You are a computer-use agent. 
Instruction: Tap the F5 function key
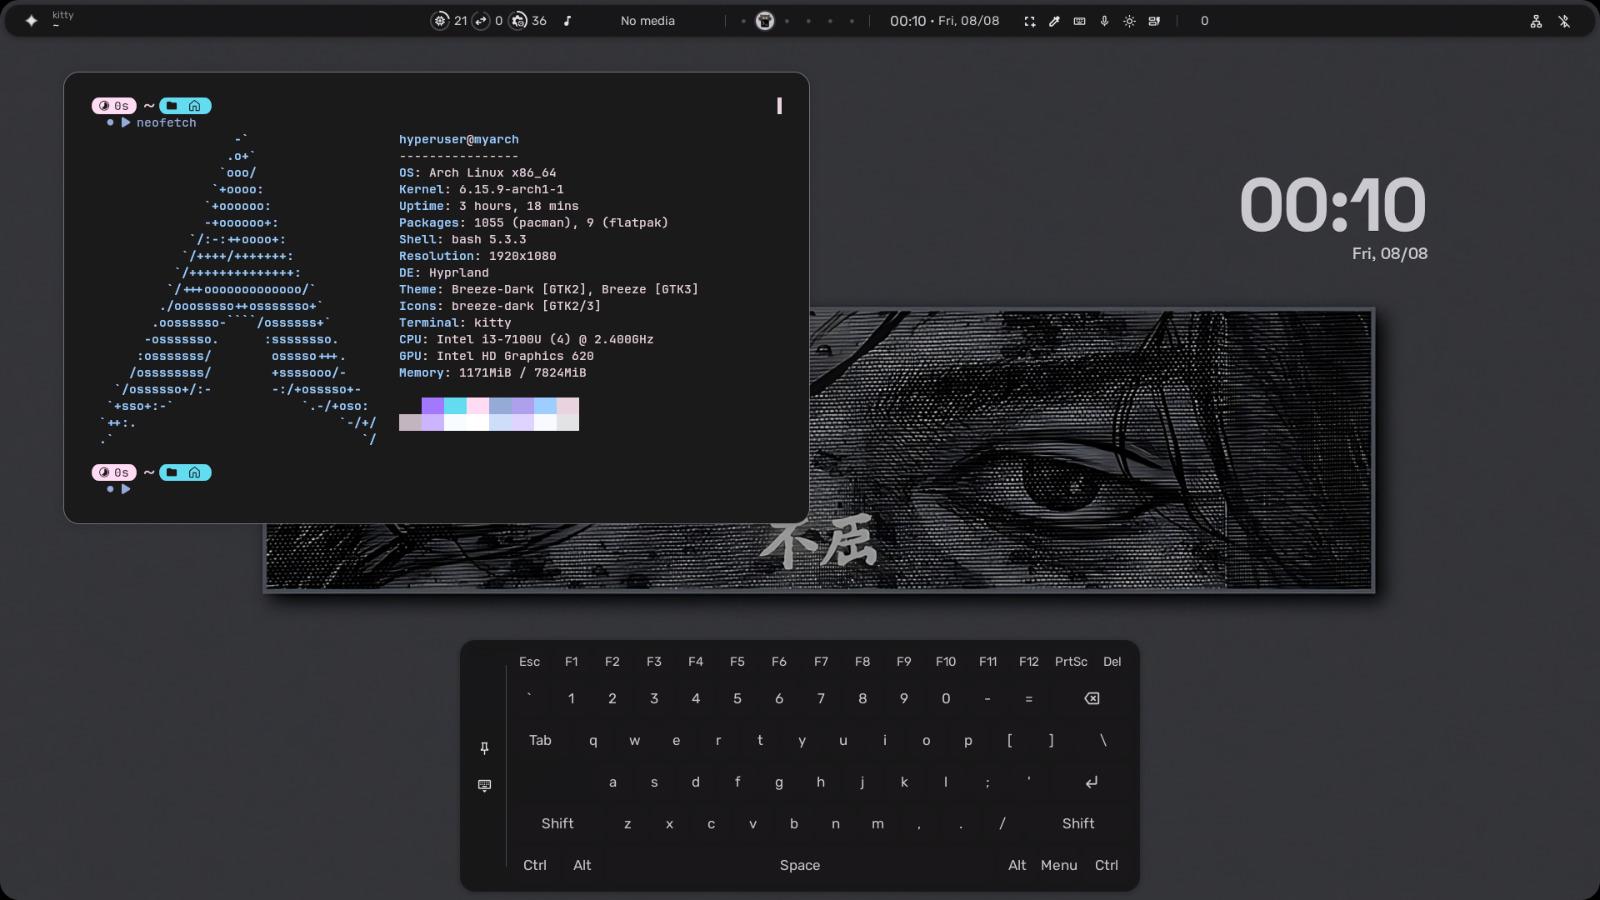[x=737, y=662]
